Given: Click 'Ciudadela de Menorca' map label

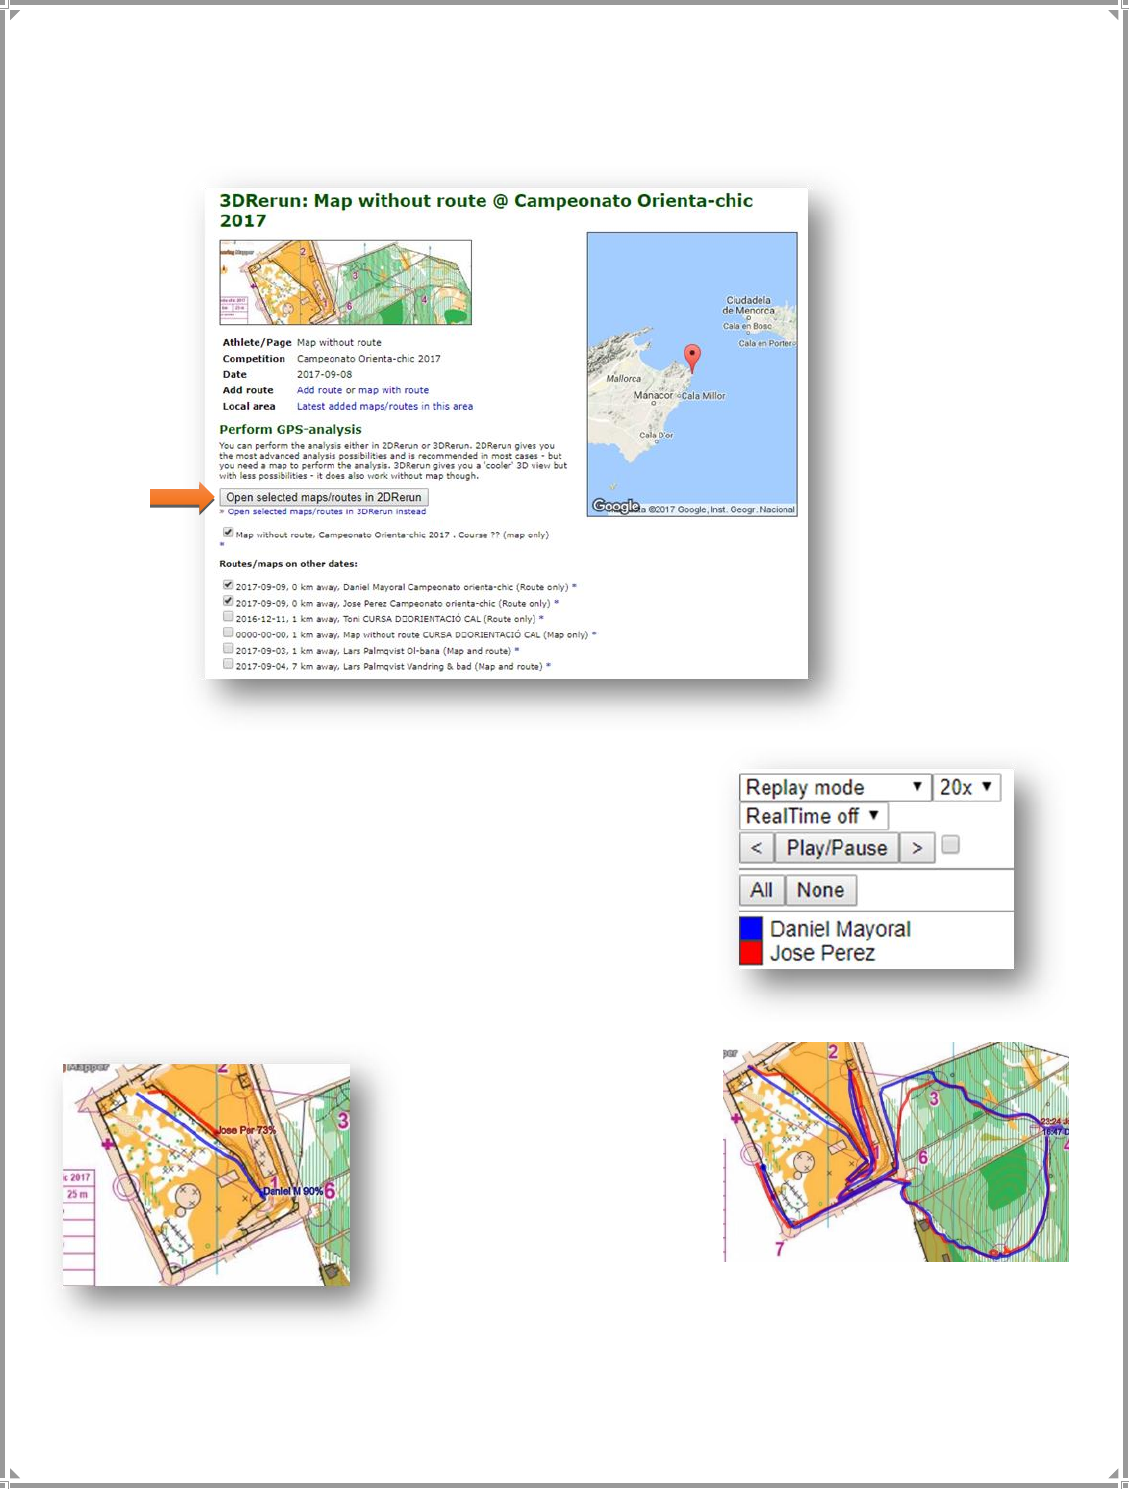Looking at the screenshot, I should pos(749,305).
